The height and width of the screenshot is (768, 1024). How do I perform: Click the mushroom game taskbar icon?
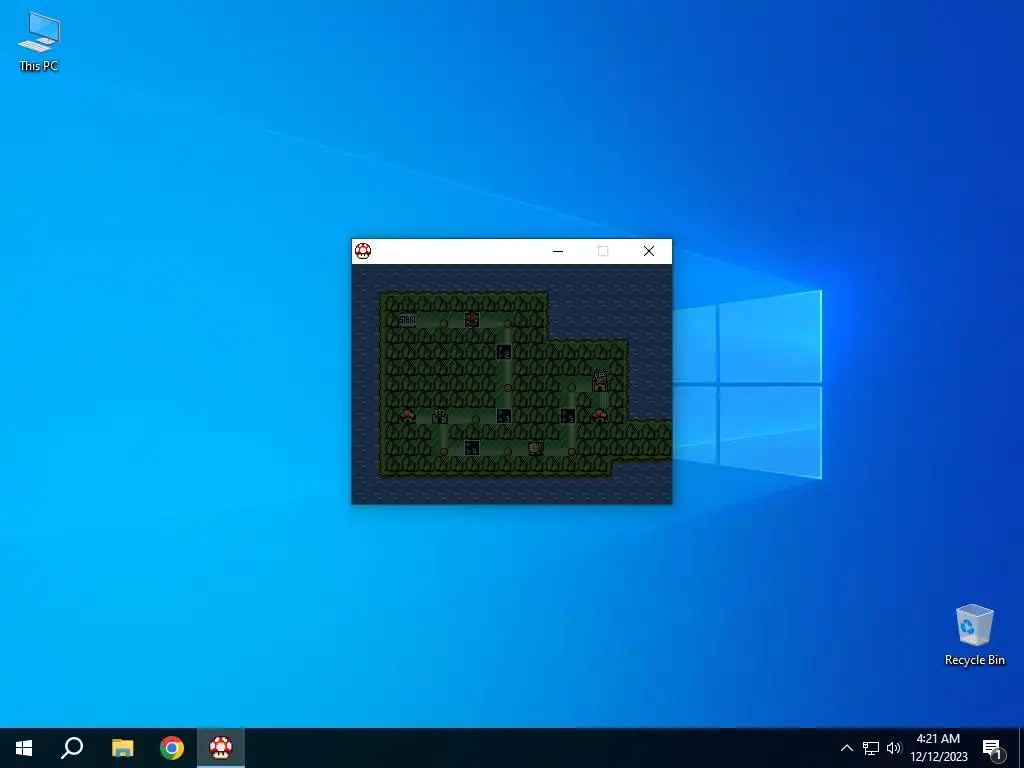click(221, 748)
